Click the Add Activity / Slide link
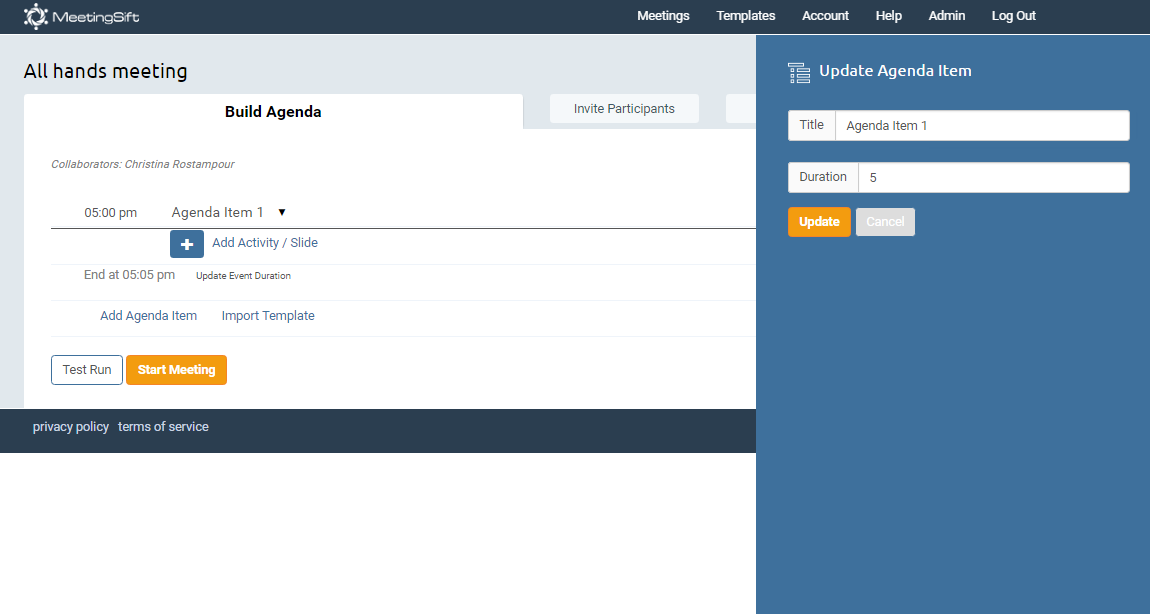Viewport: 1150px width, 614px height. click(x=265, y=243)
